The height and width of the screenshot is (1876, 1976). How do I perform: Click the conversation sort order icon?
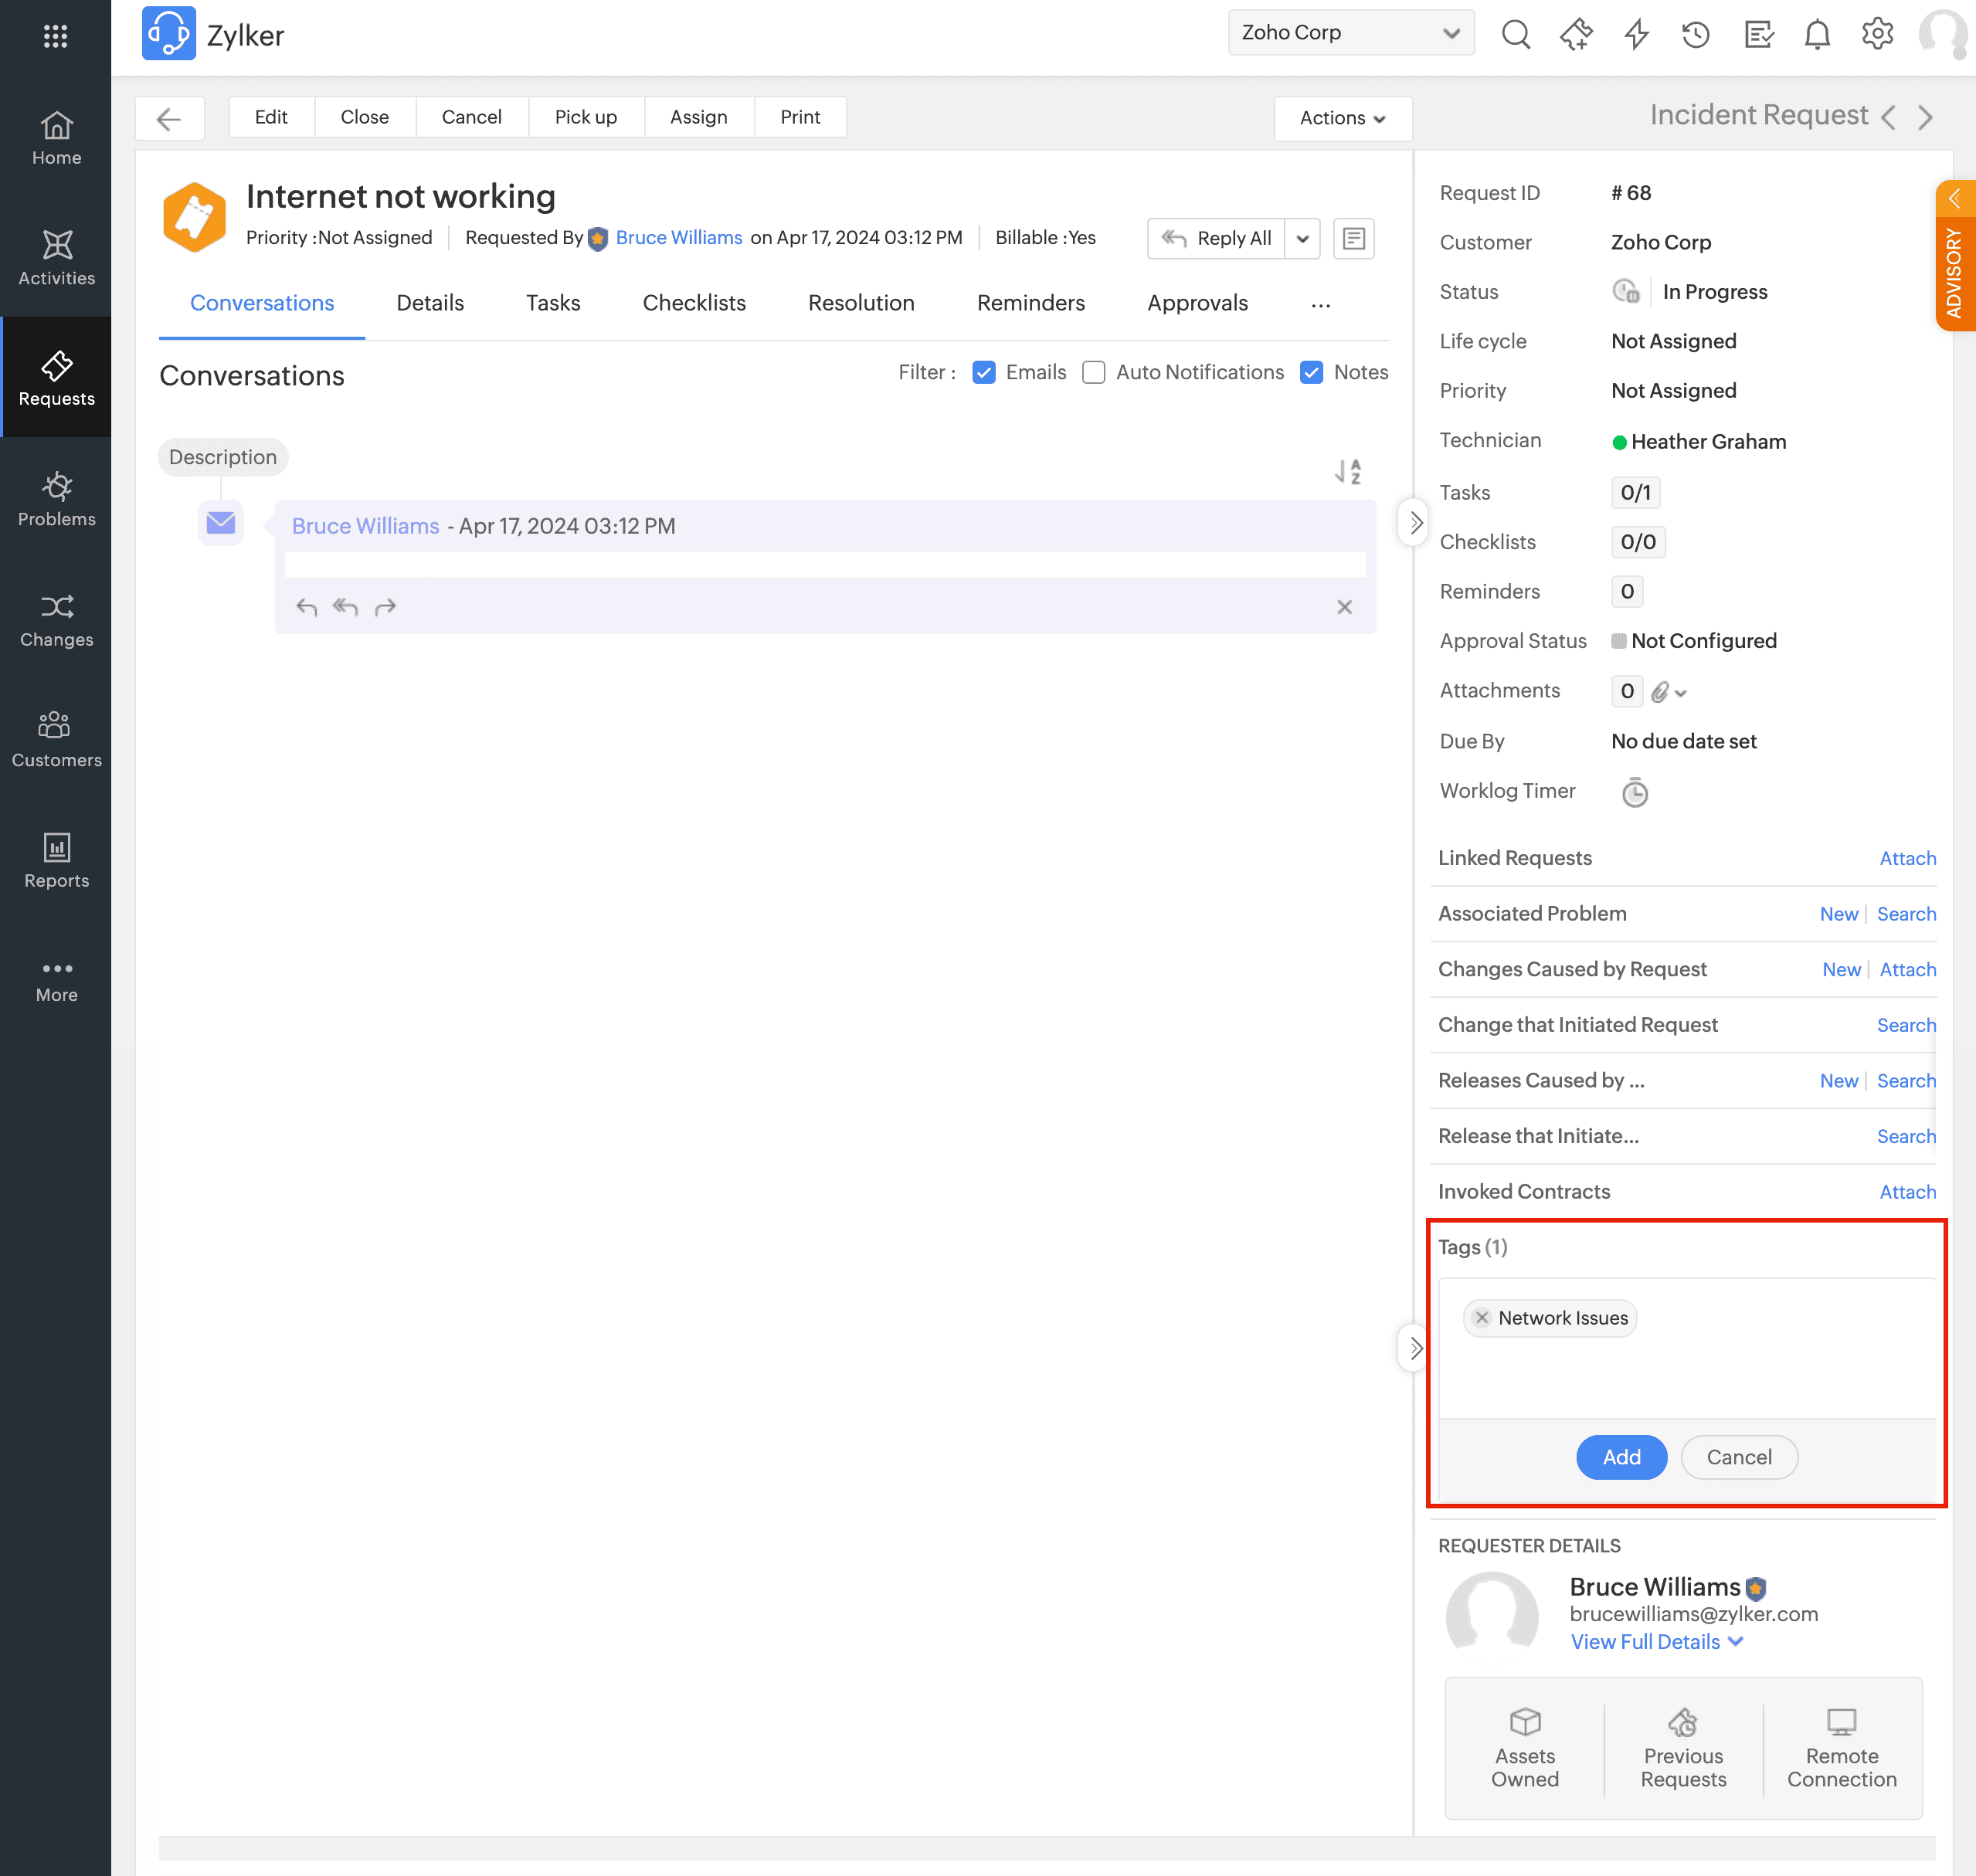pos(1348,471)
